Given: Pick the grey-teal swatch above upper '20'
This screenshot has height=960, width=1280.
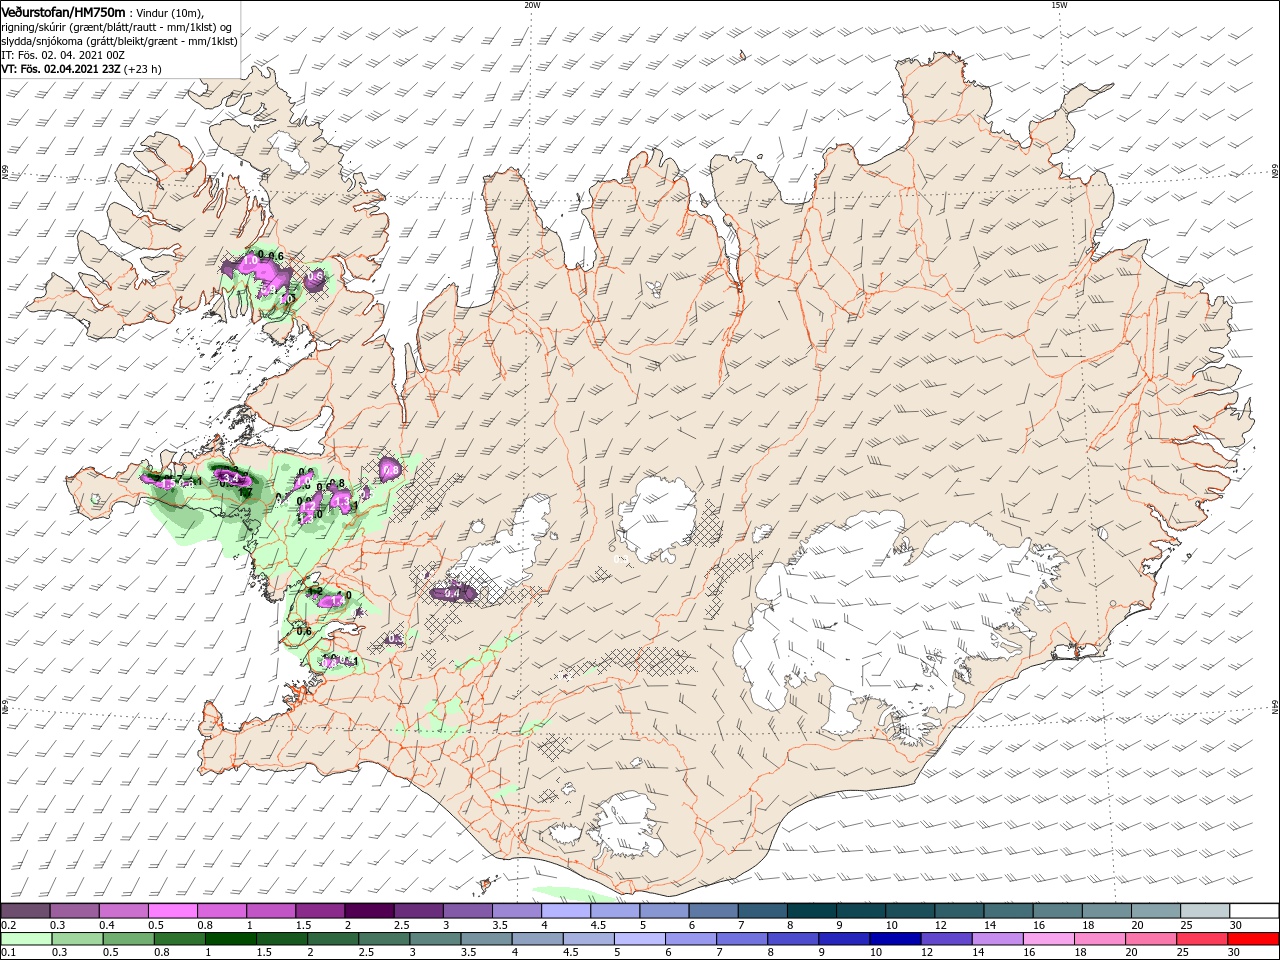Looking at the screenshot, I should pyautogui.click(x=1156, y=911).
